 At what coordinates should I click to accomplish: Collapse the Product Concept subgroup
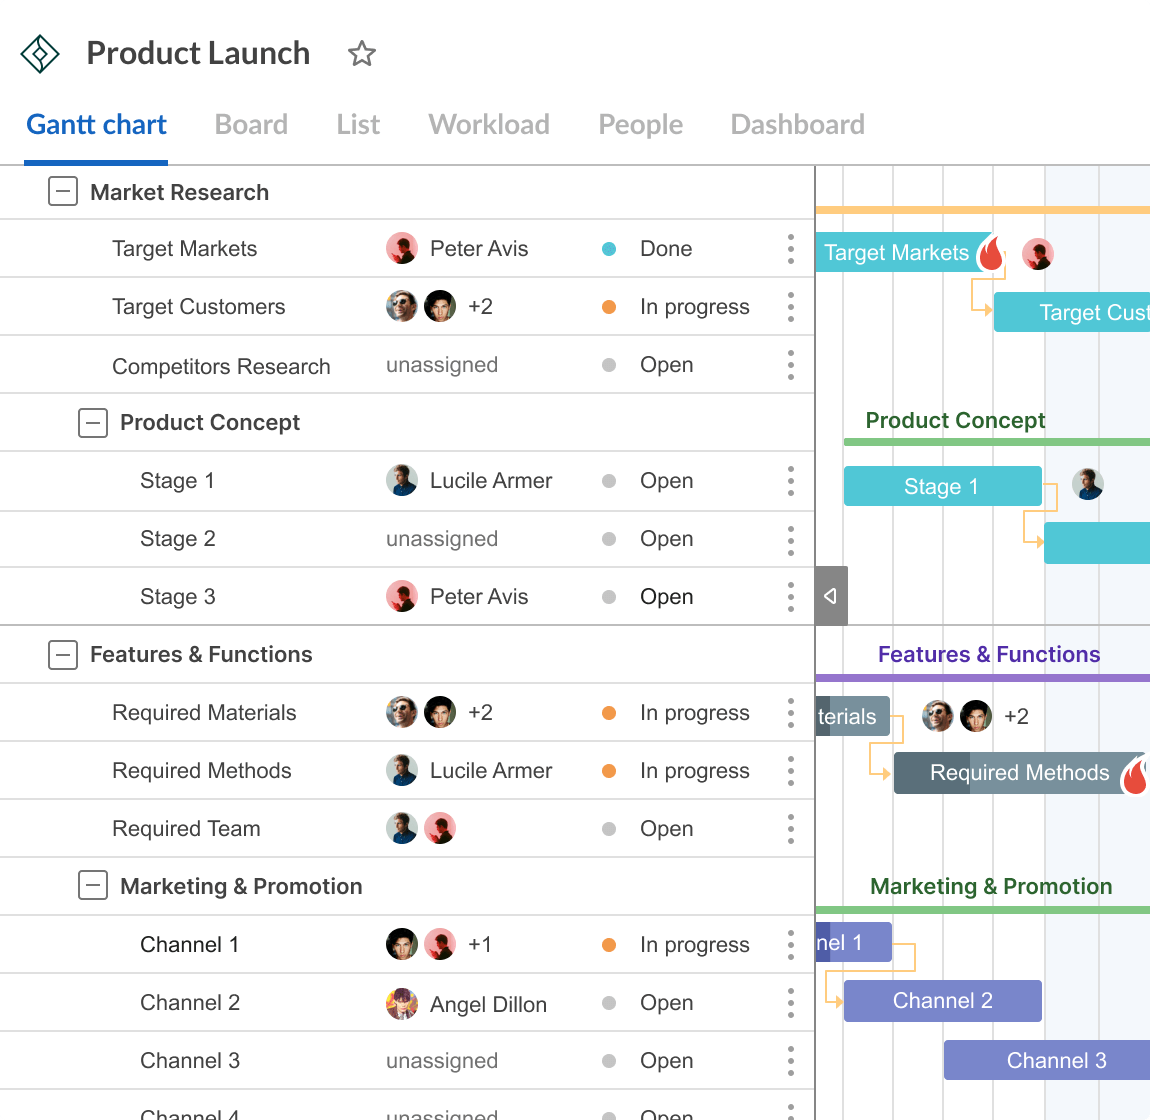[x=93, y=423]
